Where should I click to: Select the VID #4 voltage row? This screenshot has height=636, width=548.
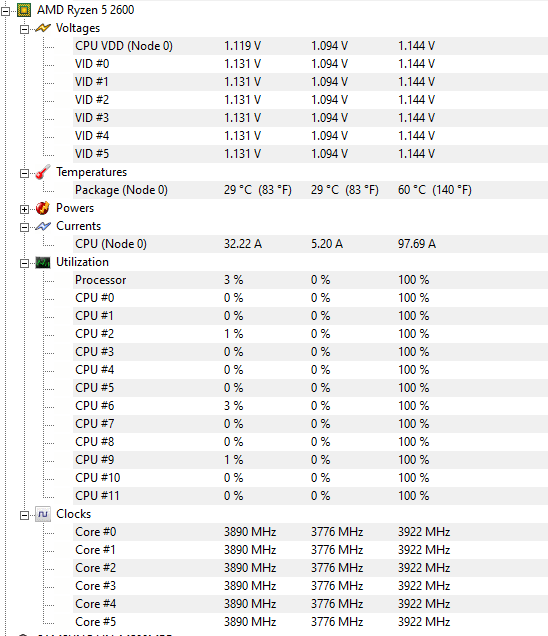pos(310,136)
